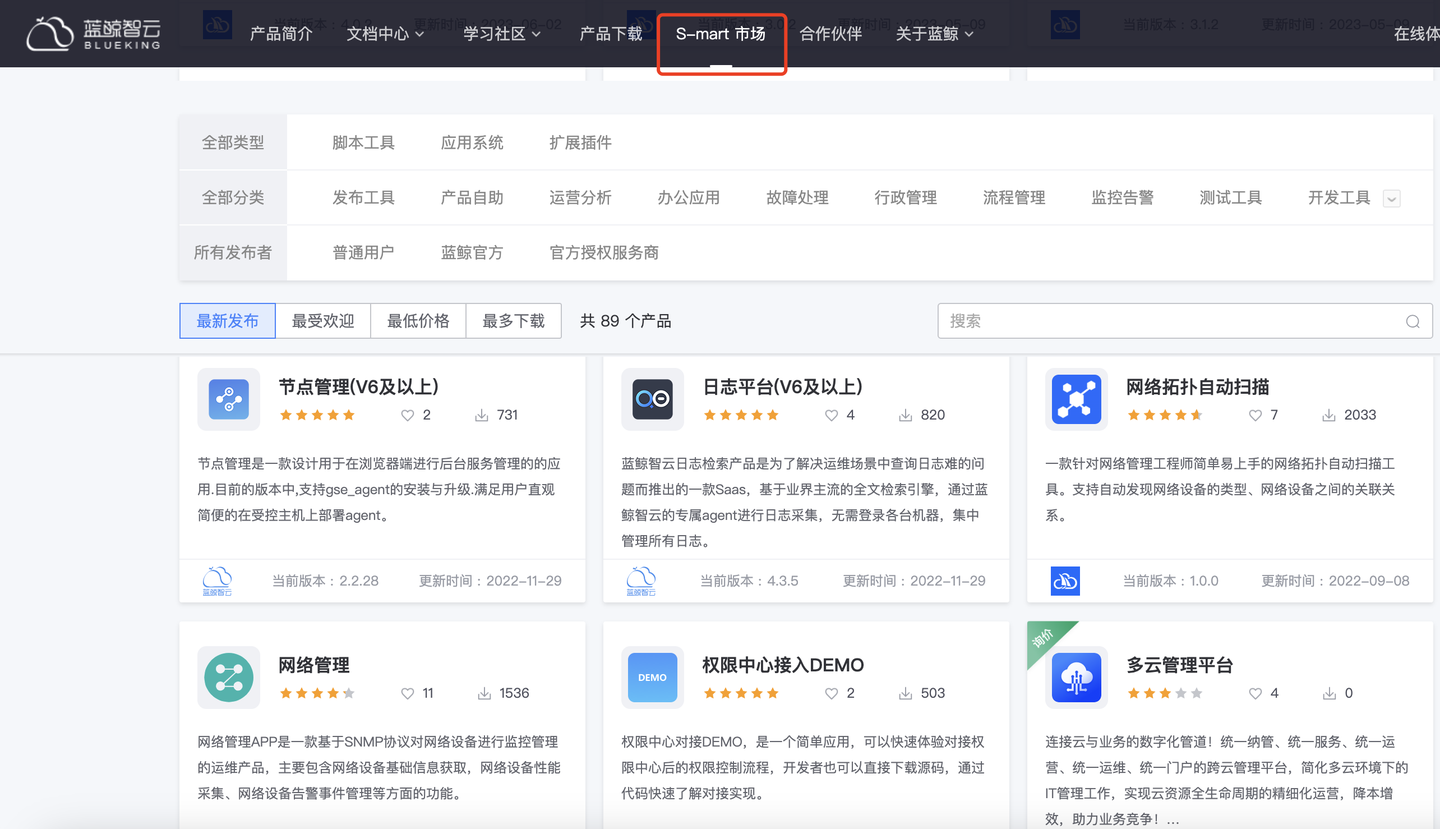Filter publishers by 官方授权服务商

[605, 253]
